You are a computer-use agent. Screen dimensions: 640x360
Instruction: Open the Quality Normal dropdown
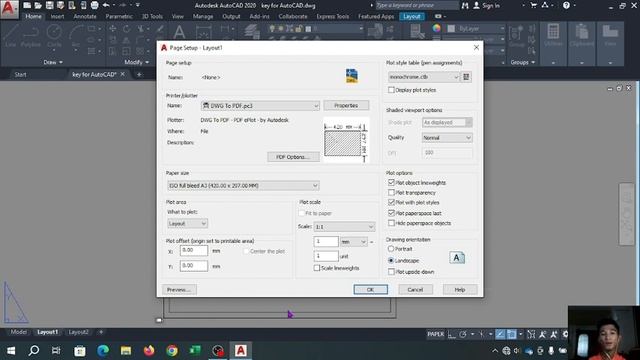[447, 138]
